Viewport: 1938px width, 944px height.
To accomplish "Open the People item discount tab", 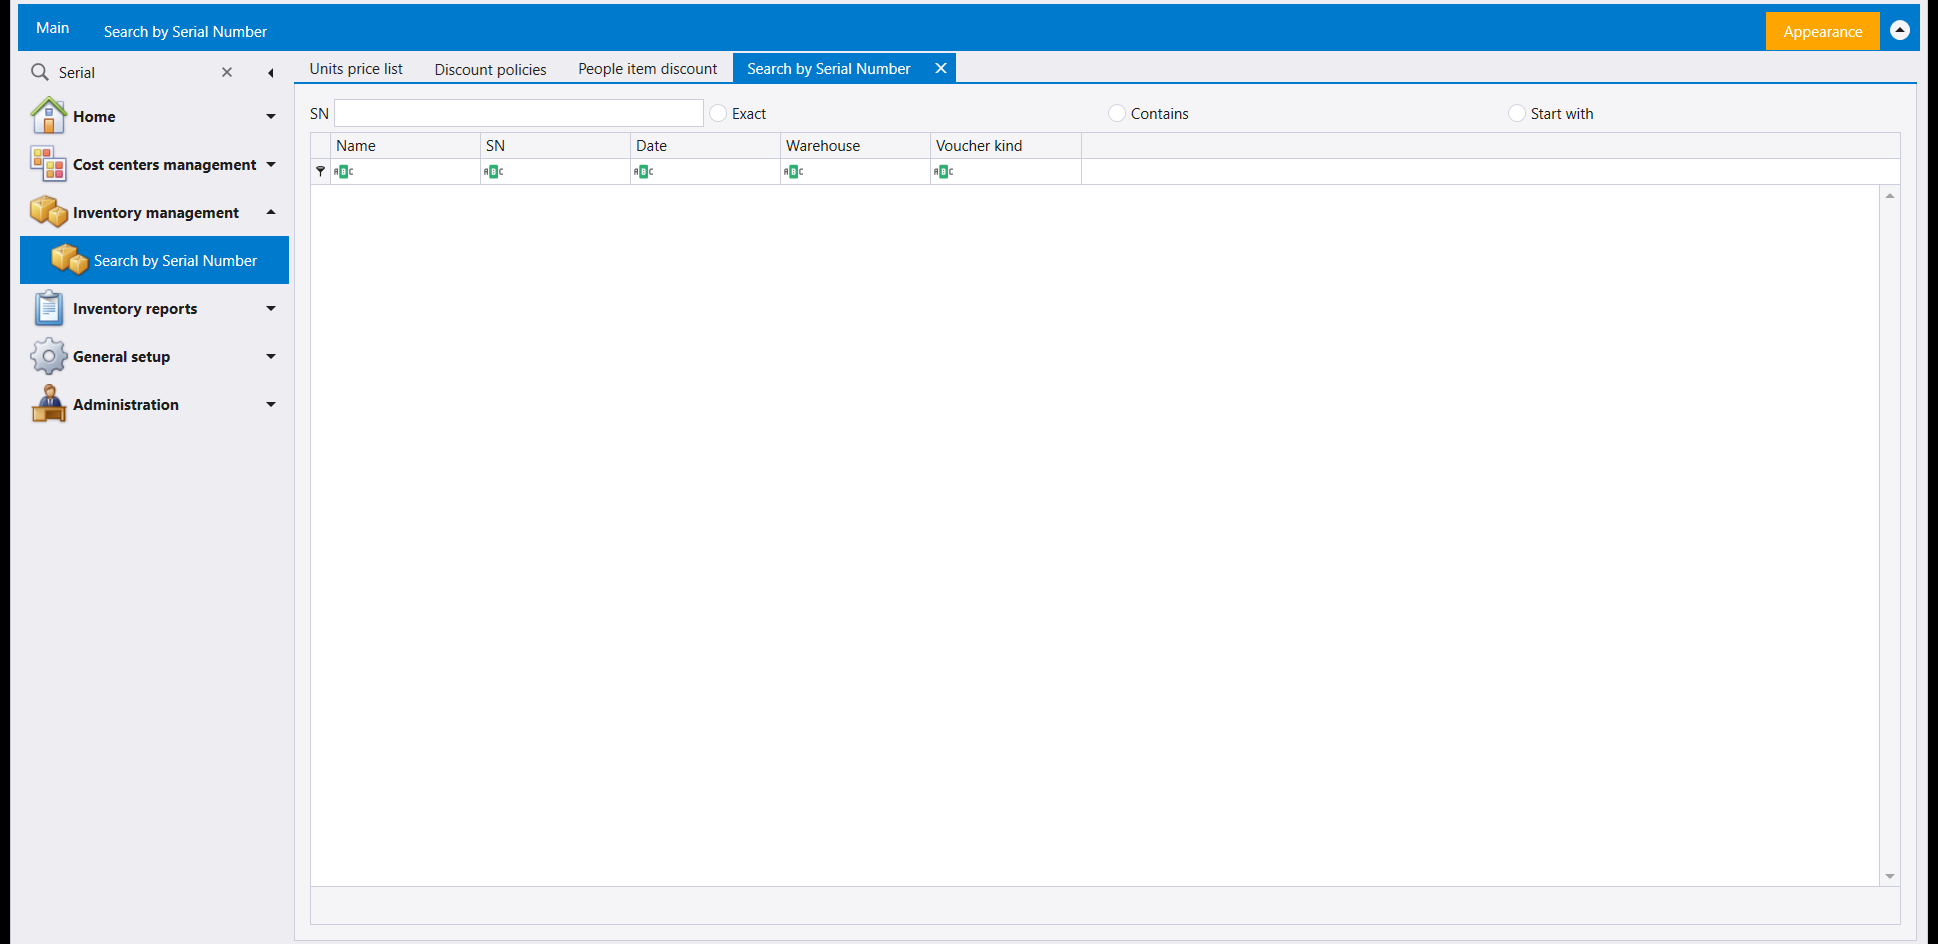I will point(647,68).
